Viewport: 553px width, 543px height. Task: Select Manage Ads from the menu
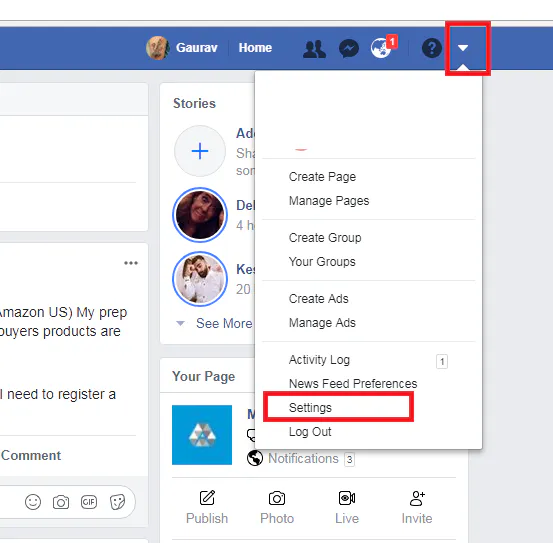tap(322, 323)
